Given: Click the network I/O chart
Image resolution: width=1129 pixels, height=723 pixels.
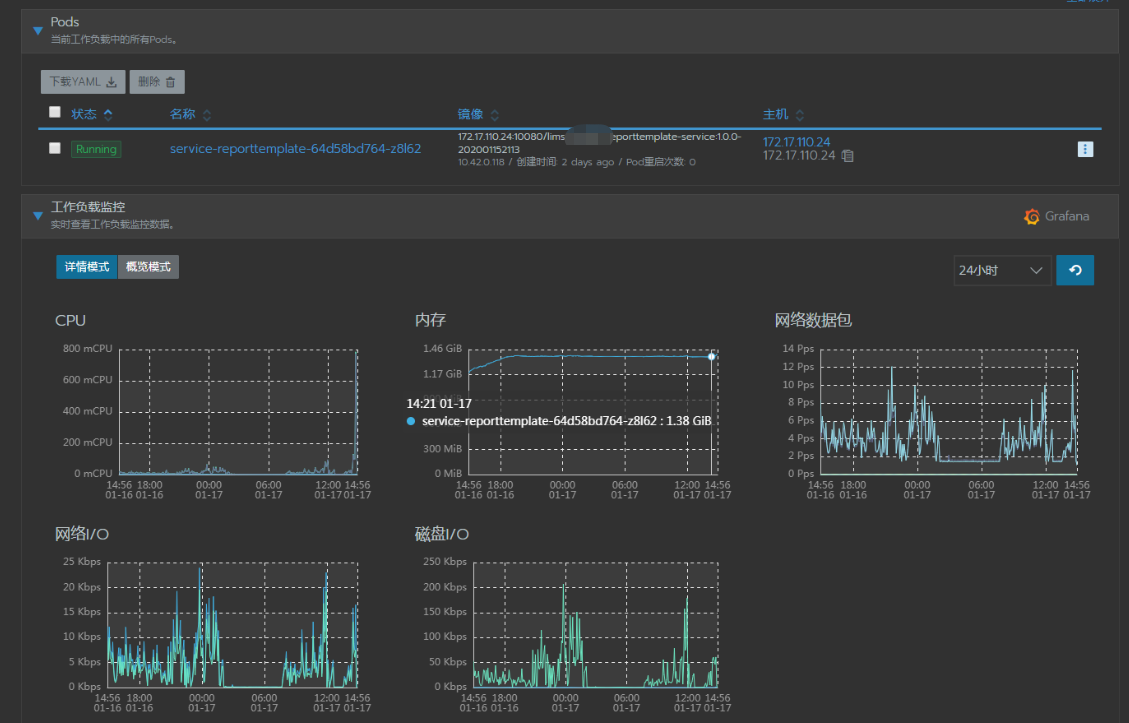Looking at the screenshot, I should pos(233,624).
